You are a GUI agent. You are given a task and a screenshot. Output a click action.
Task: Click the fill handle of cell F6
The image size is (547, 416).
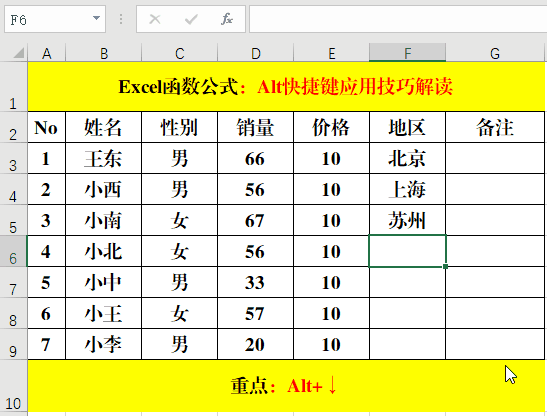(x=445, y=267)
